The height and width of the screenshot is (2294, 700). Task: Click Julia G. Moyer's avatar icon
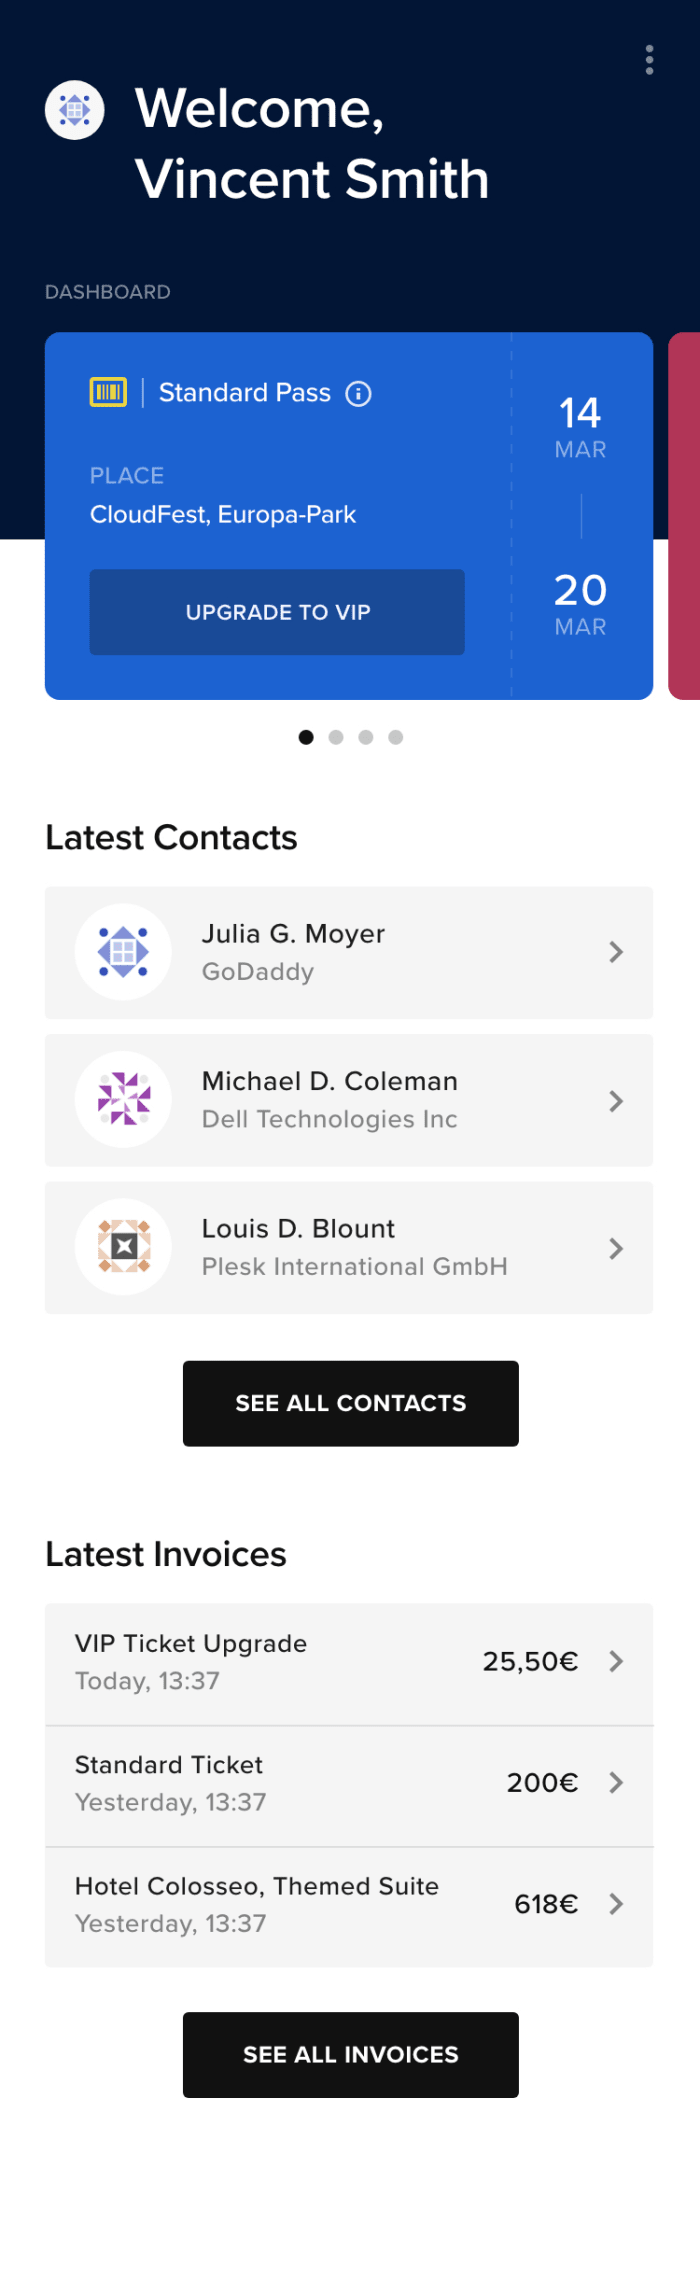(x=123, y=952)
